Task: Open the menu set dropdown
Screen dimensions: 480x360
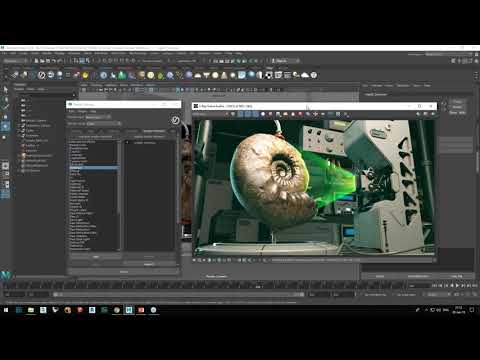Action: pyautogui.click(x=15, y=61)
